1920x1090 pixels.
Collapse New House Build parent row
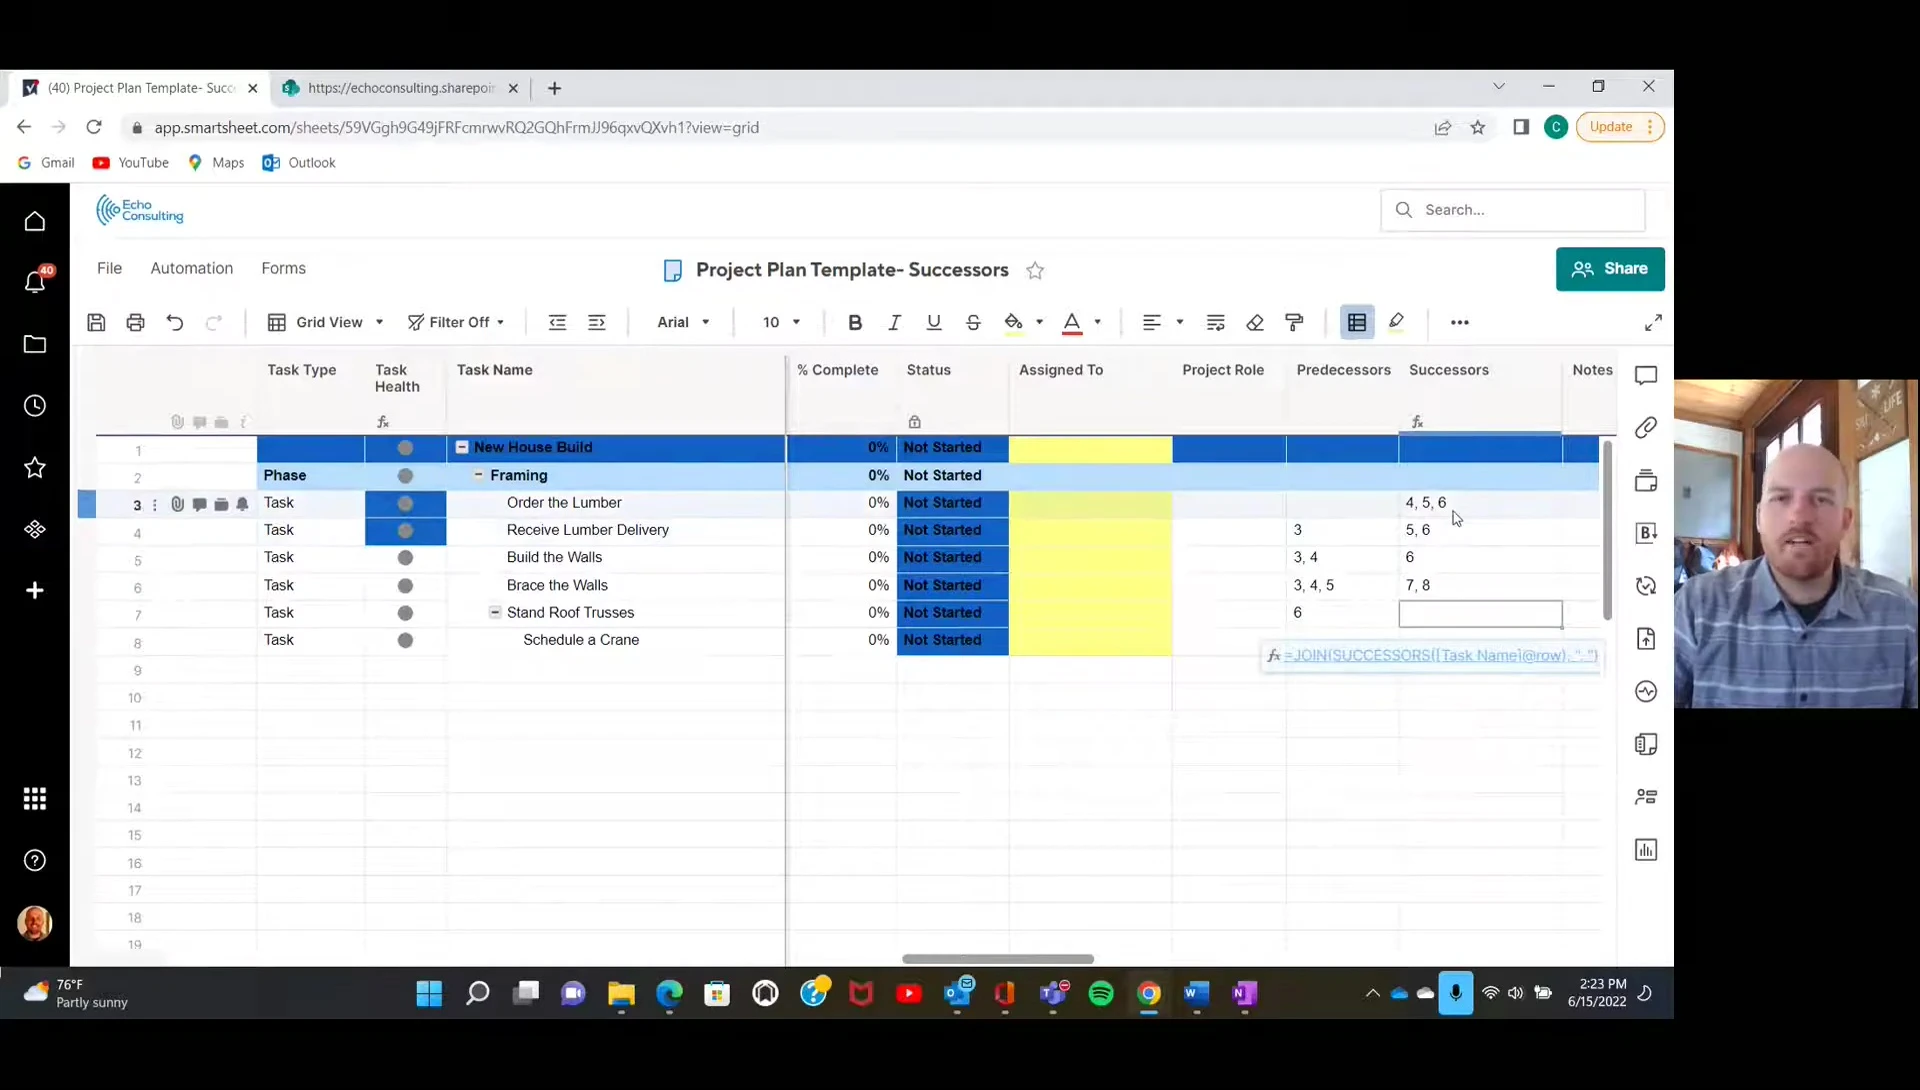tap(462, 448)
